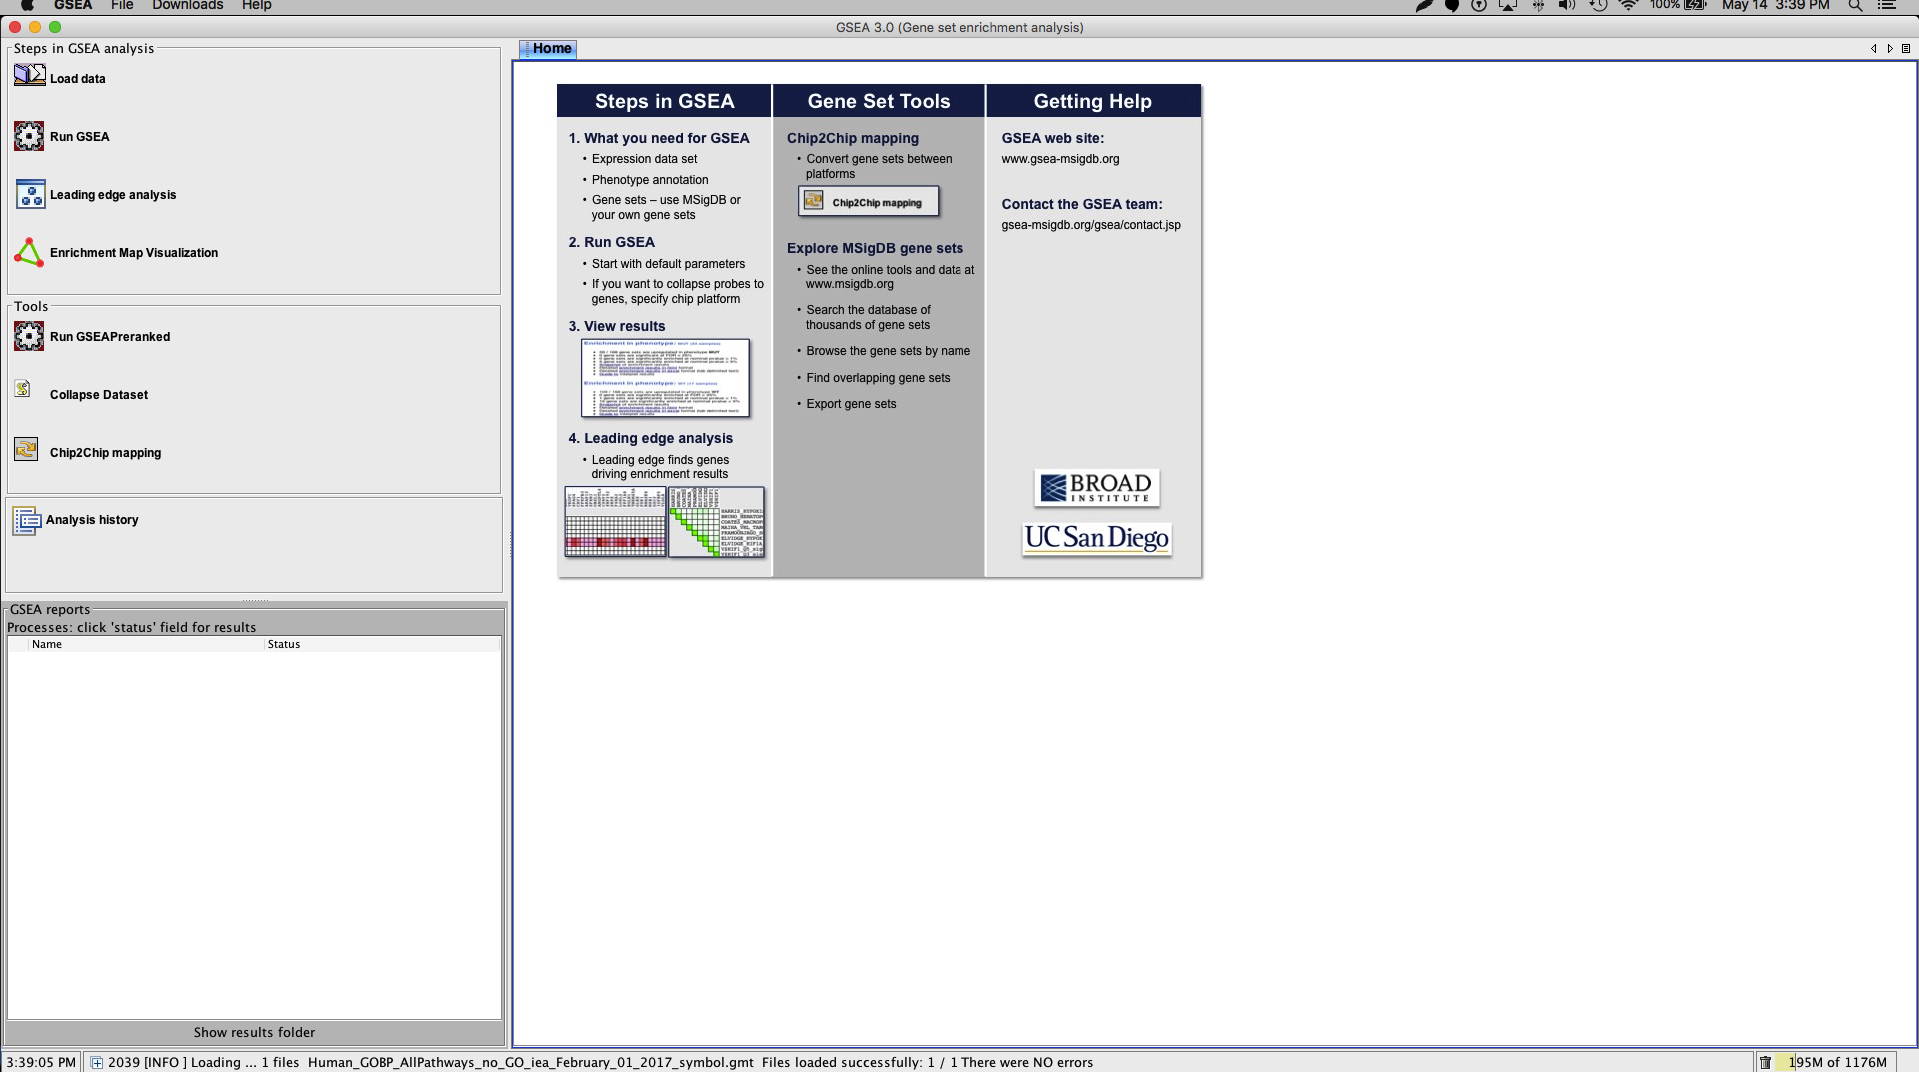
Task: Click the Collapse Dataset label
Action: (x=99, y=395)
